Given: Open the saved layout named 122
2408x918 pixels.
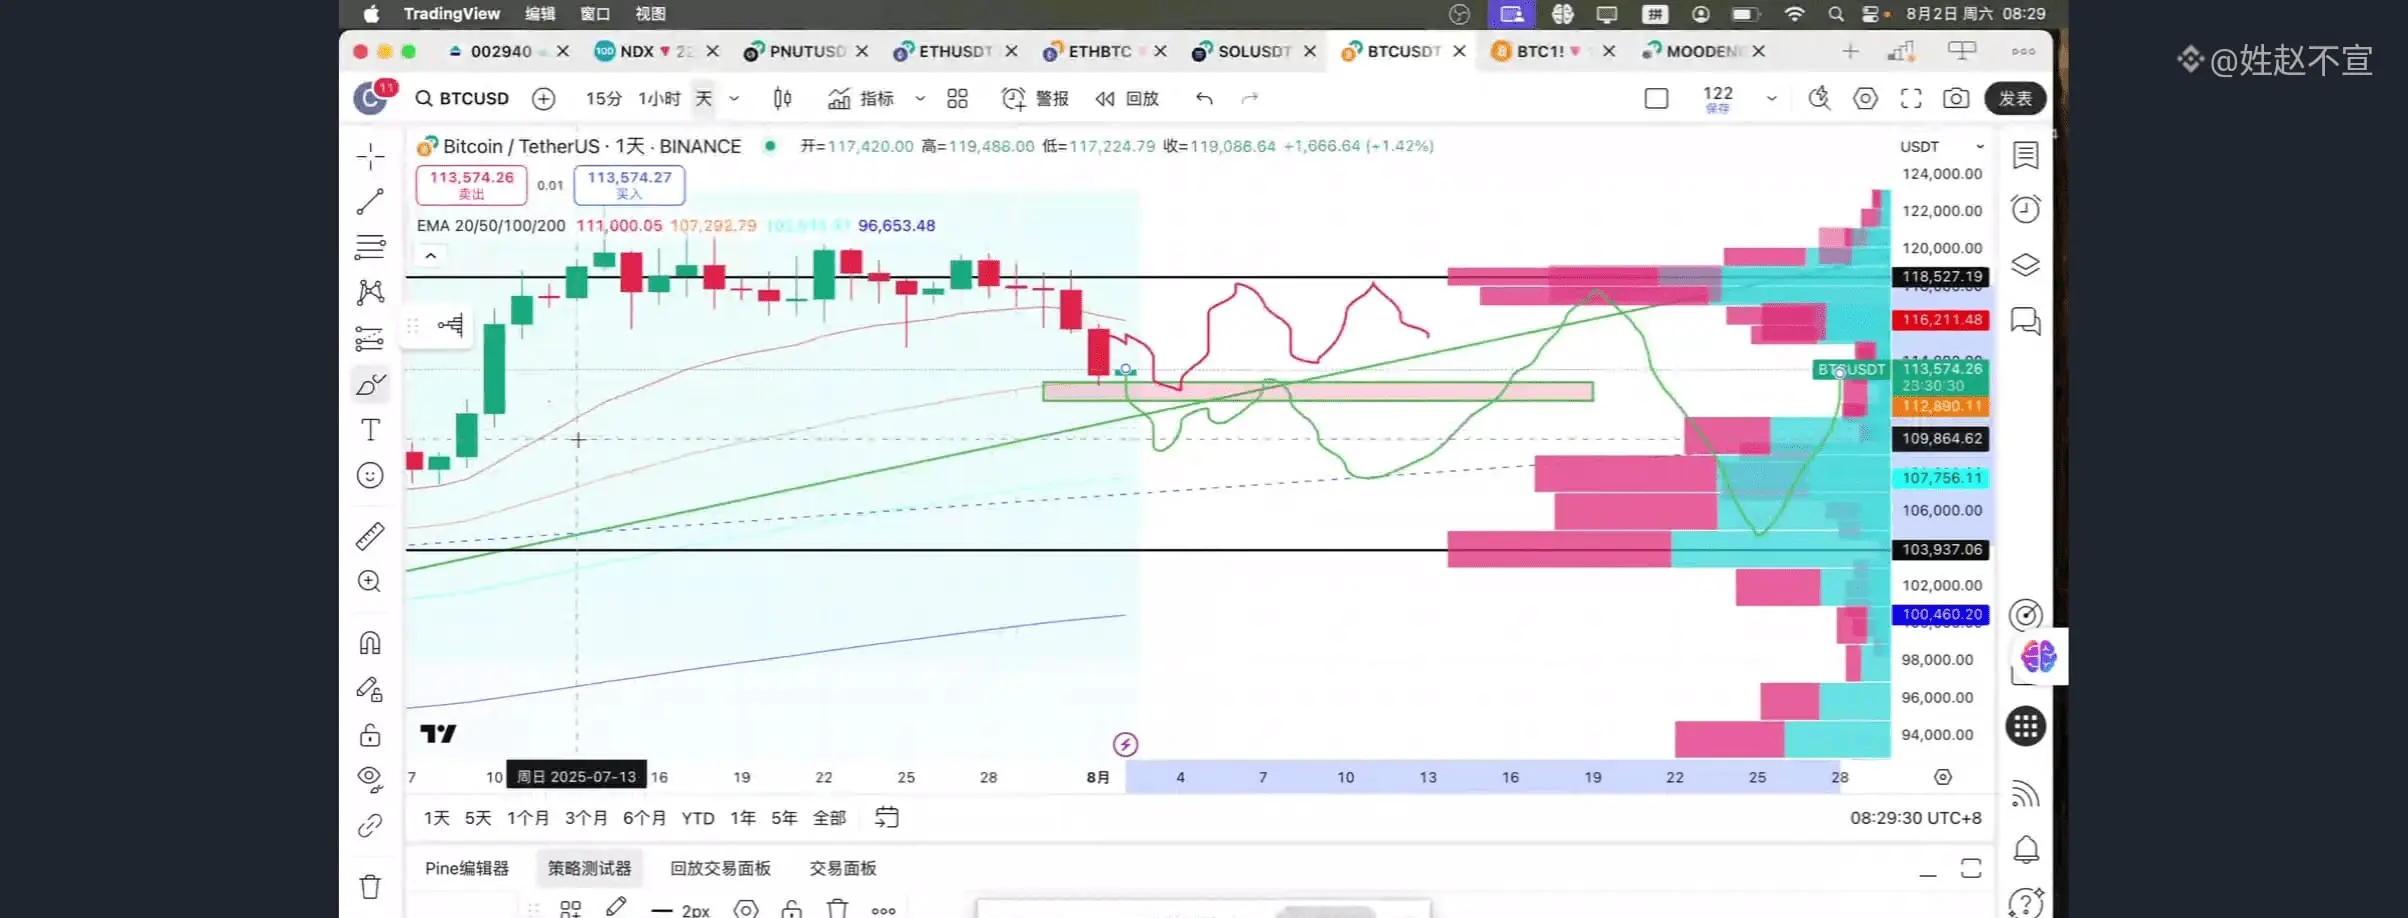Looking at the screenshot, I should pyautogui.click(x=1717, y=98).
